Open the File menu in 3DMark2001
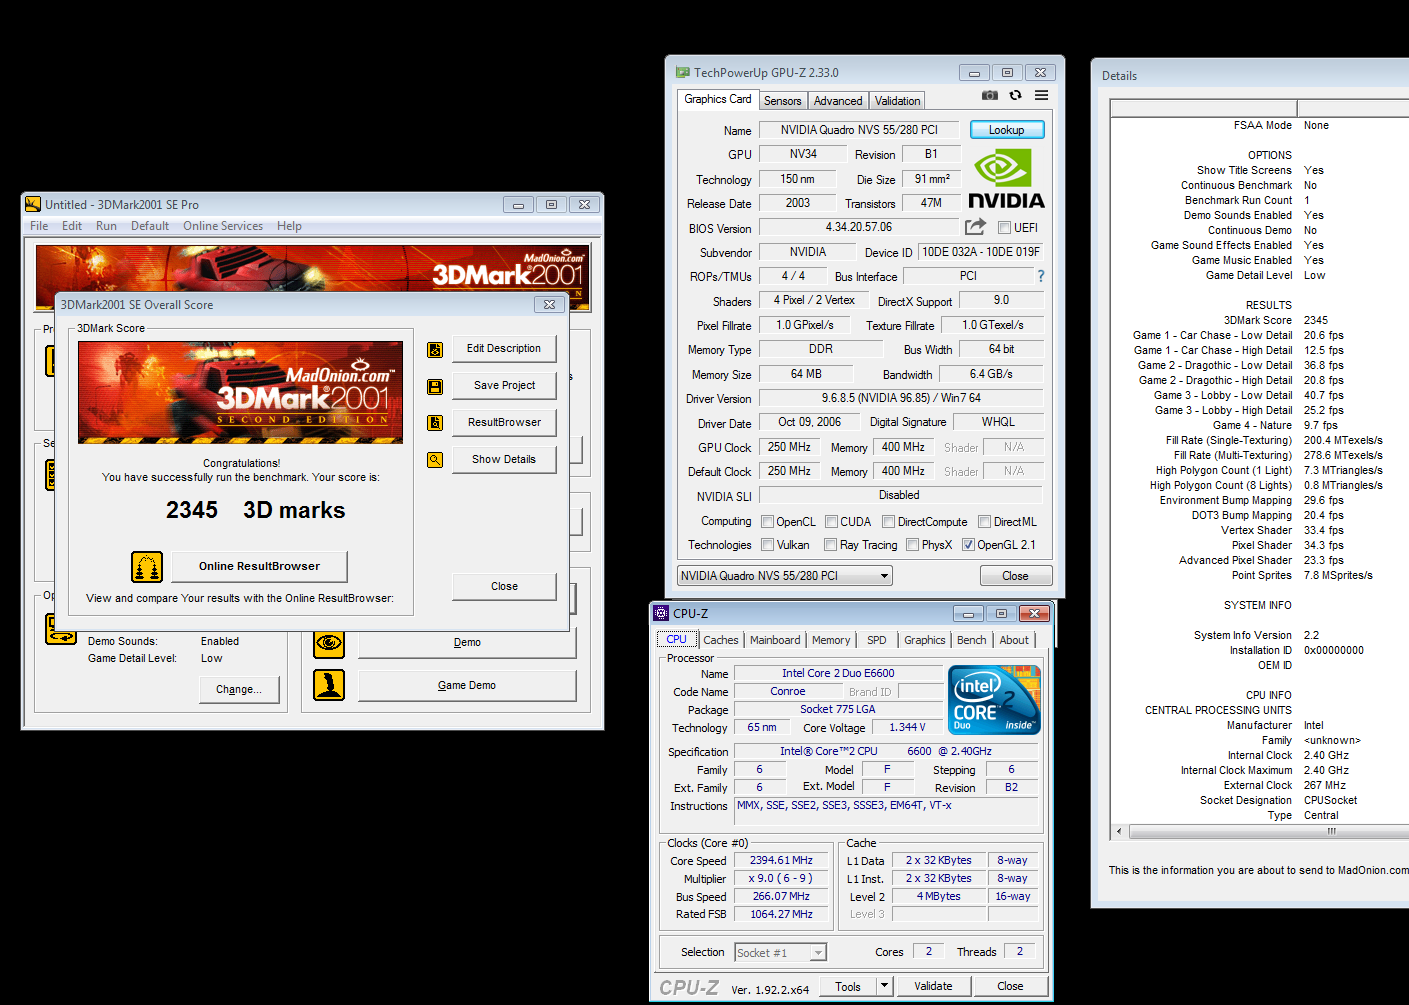Viewport: 1409px width, 1005px height. tap(39, 226)
